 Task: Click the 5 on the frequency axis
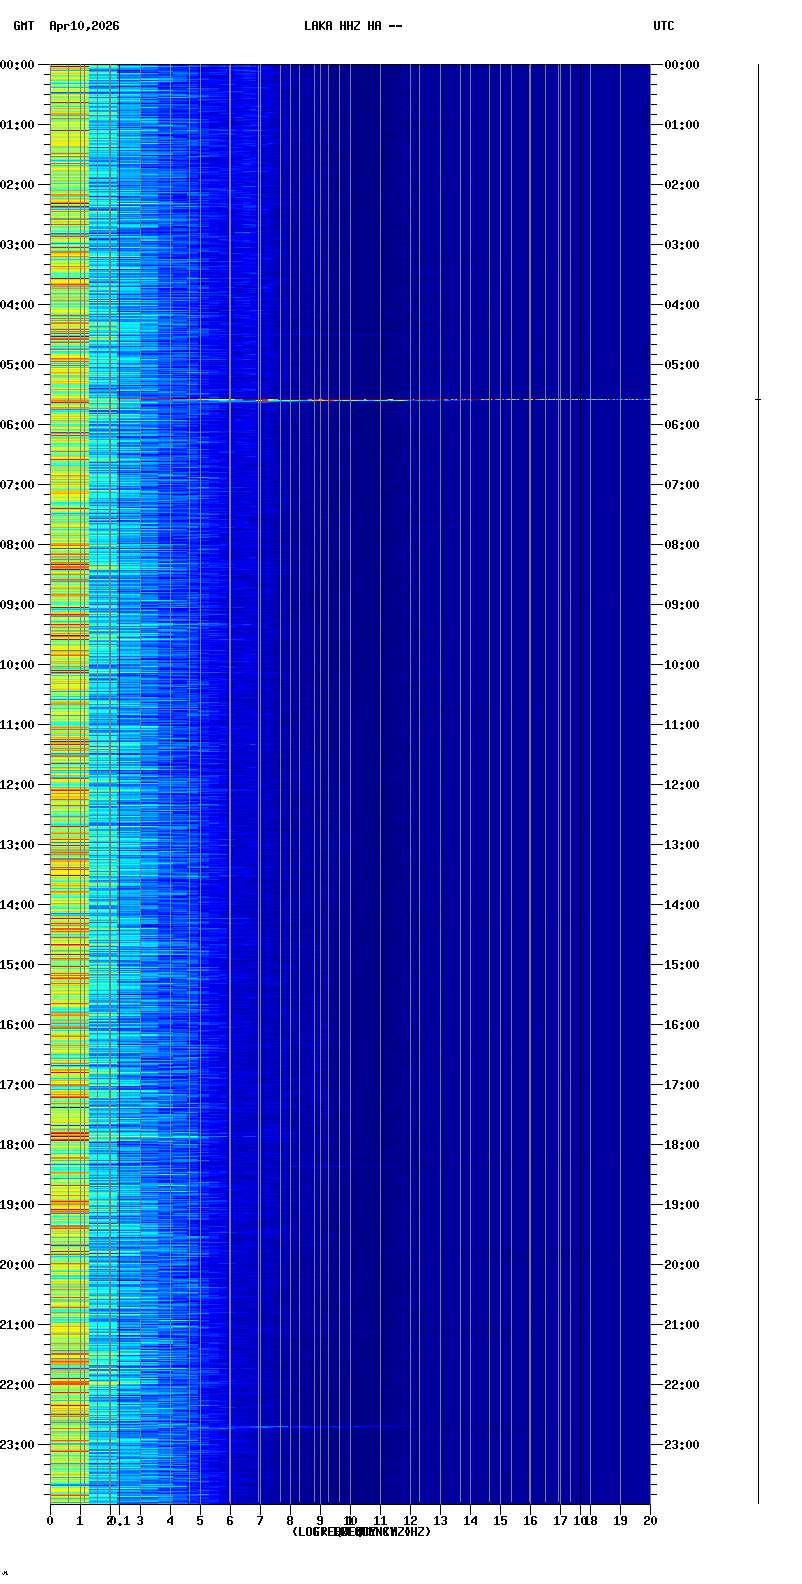[200, 1521]
